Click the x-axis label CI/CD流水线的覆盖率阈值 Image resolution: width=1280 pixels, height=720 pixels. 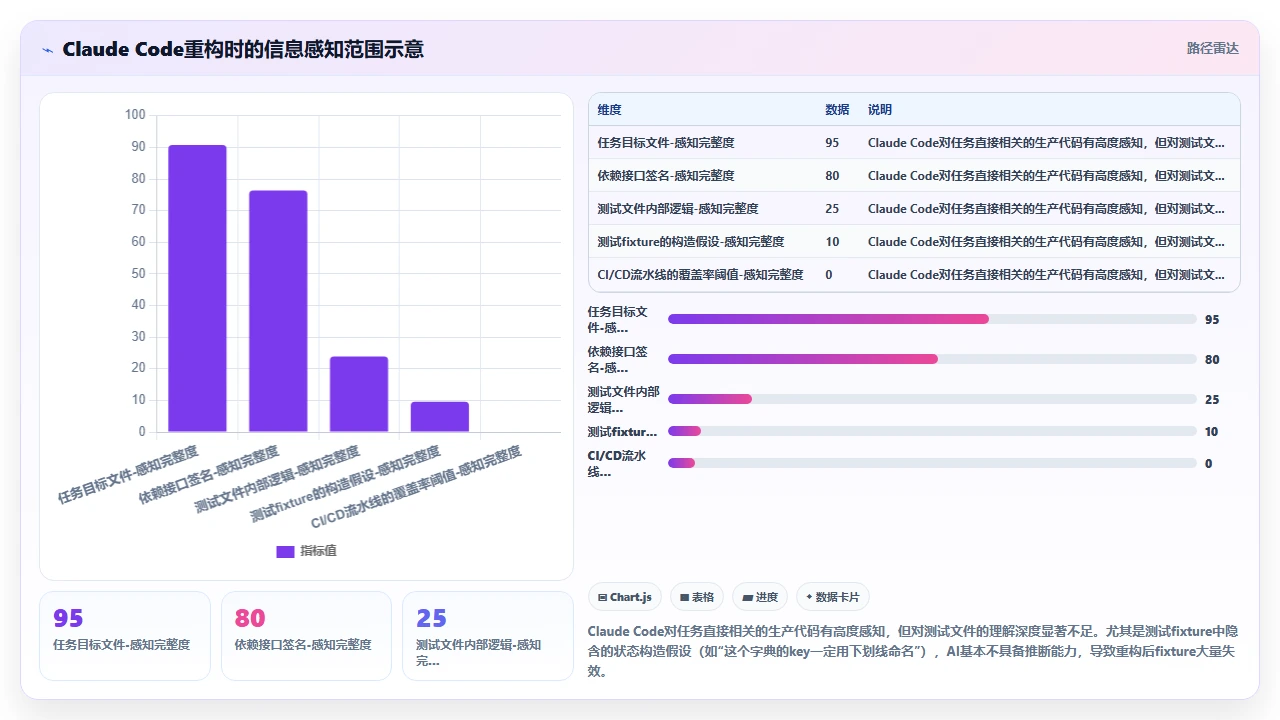(416, 488)
